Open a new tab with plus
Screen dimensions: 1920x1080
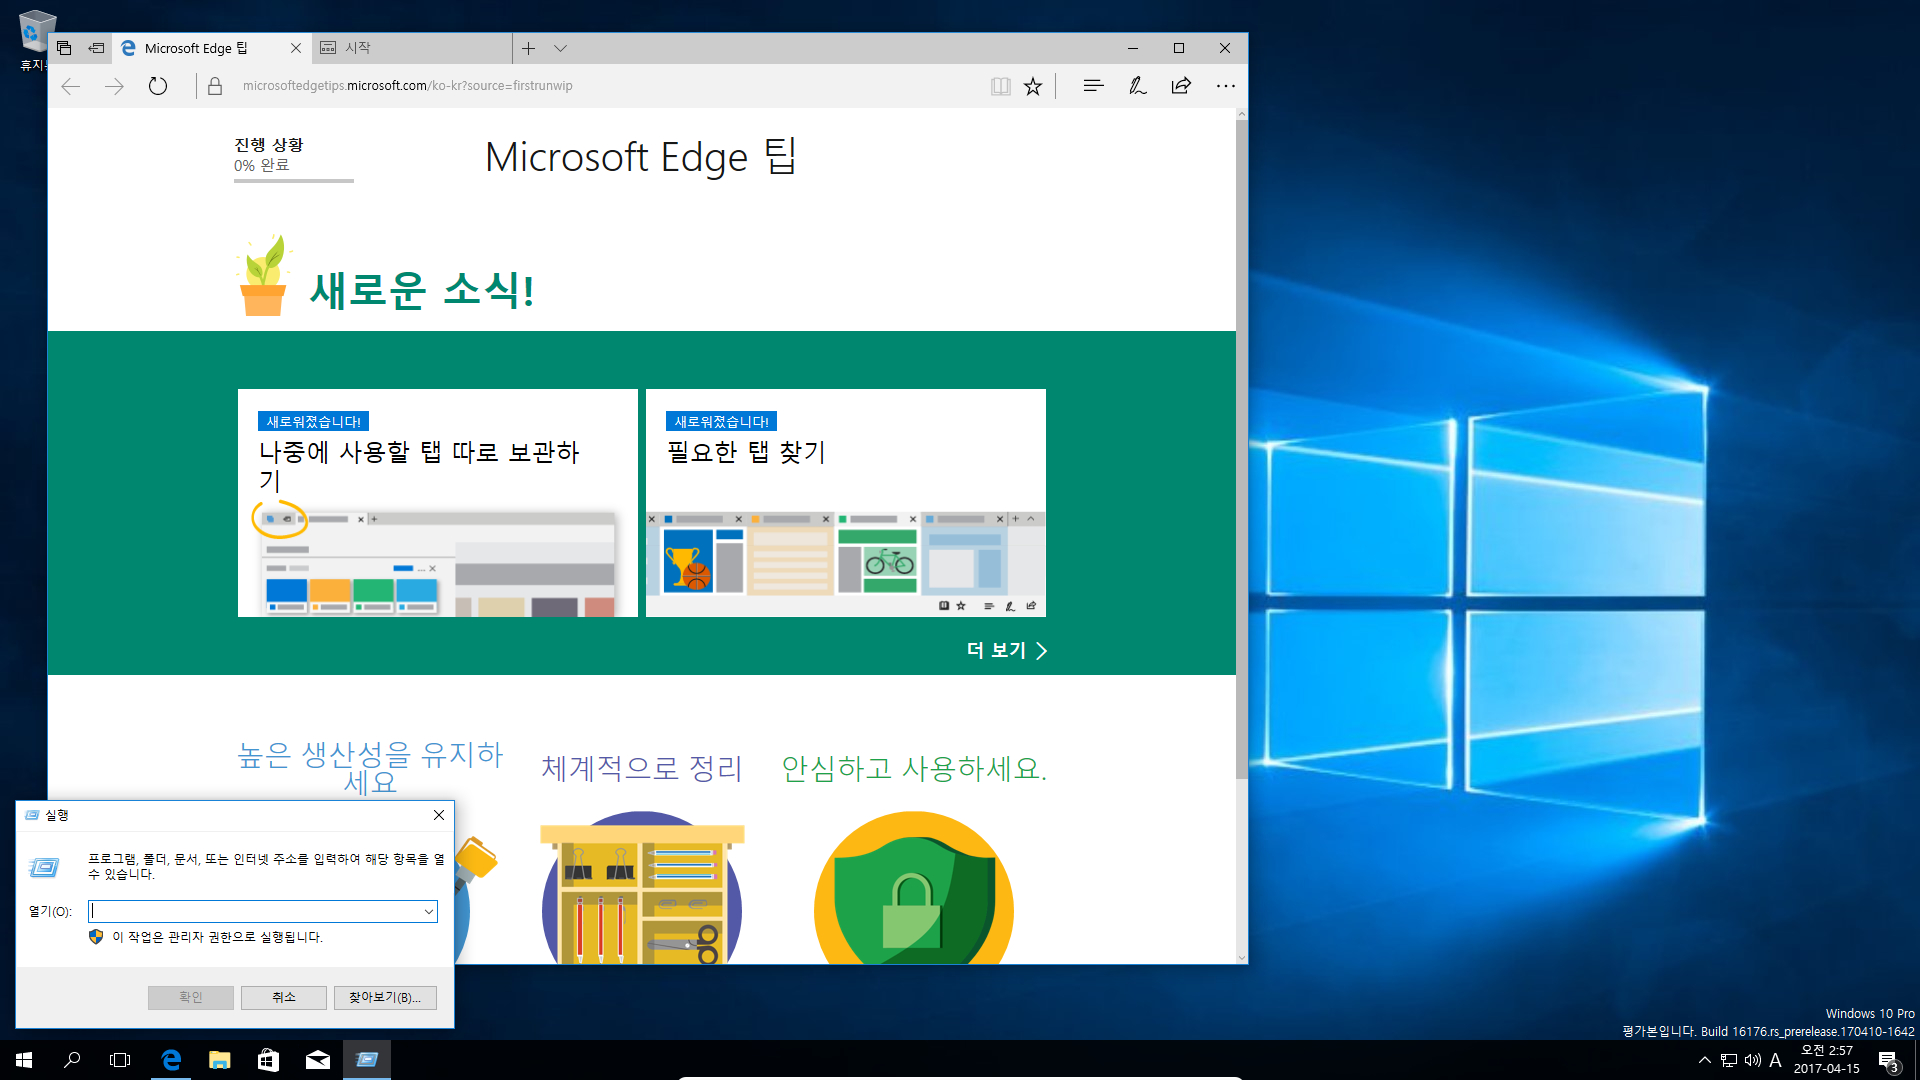click(x=528, y=48)
